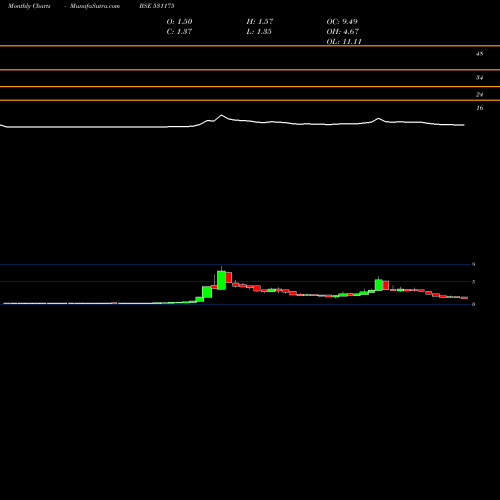Click the open value 'O: 1.50'
500x500 pixels.
tap(179, 22)
